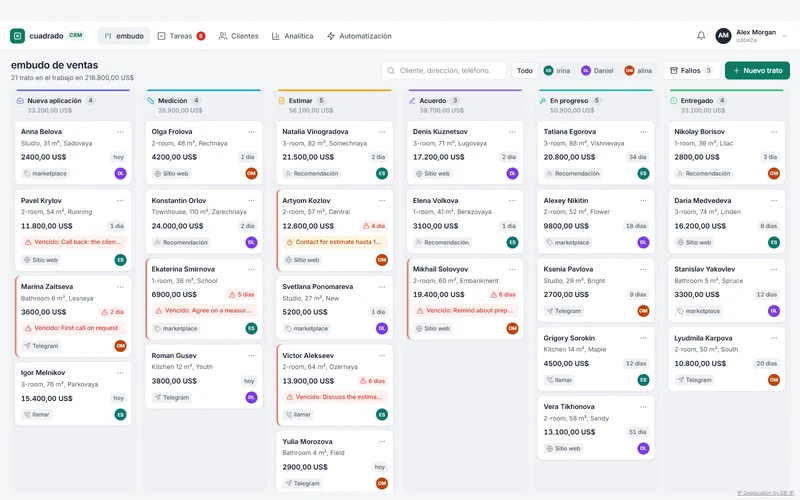The image size is (800, 500).
Task: Click the cuadrado CRM logo icon
Action: coord(17,36)
